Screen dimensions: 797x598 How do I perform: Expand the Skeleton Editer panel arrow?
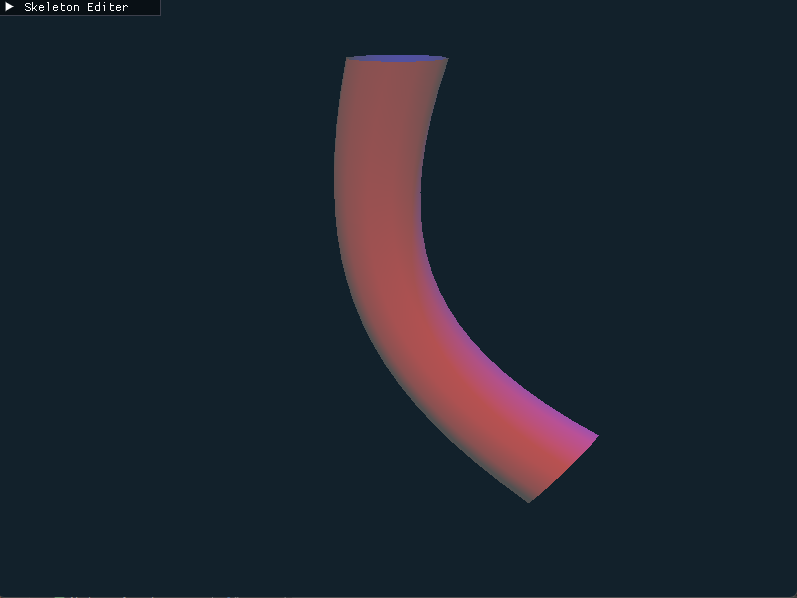(x=10, y=7)
